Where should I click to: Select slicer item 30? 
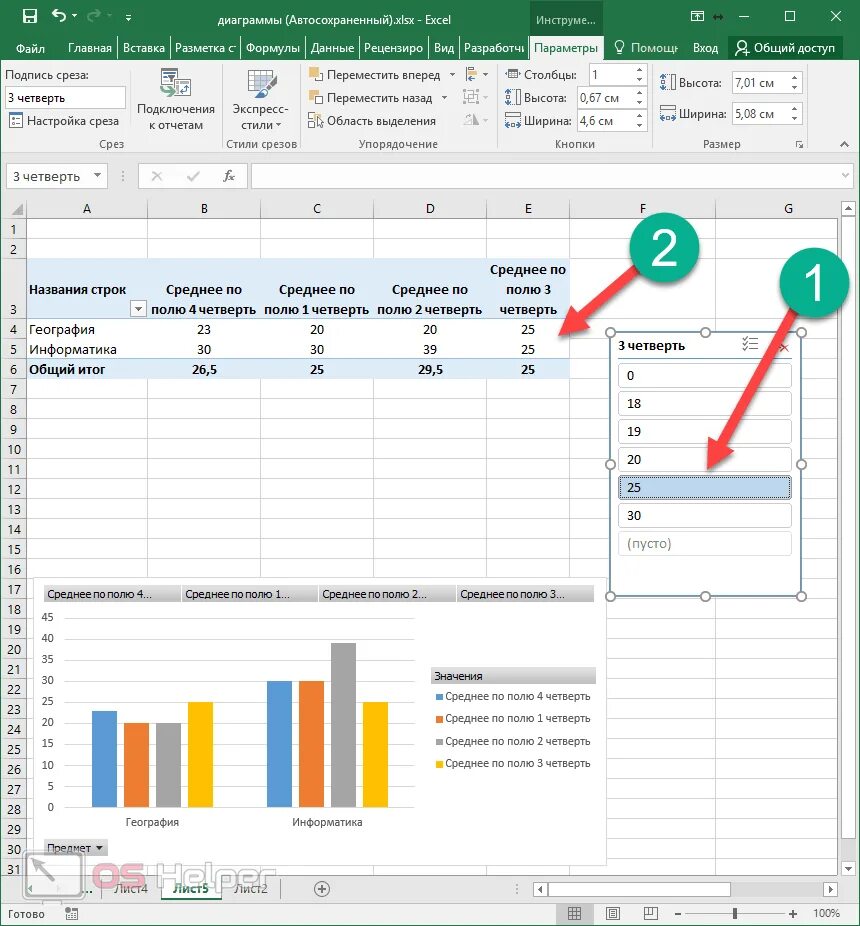click(x=705, y=516)
